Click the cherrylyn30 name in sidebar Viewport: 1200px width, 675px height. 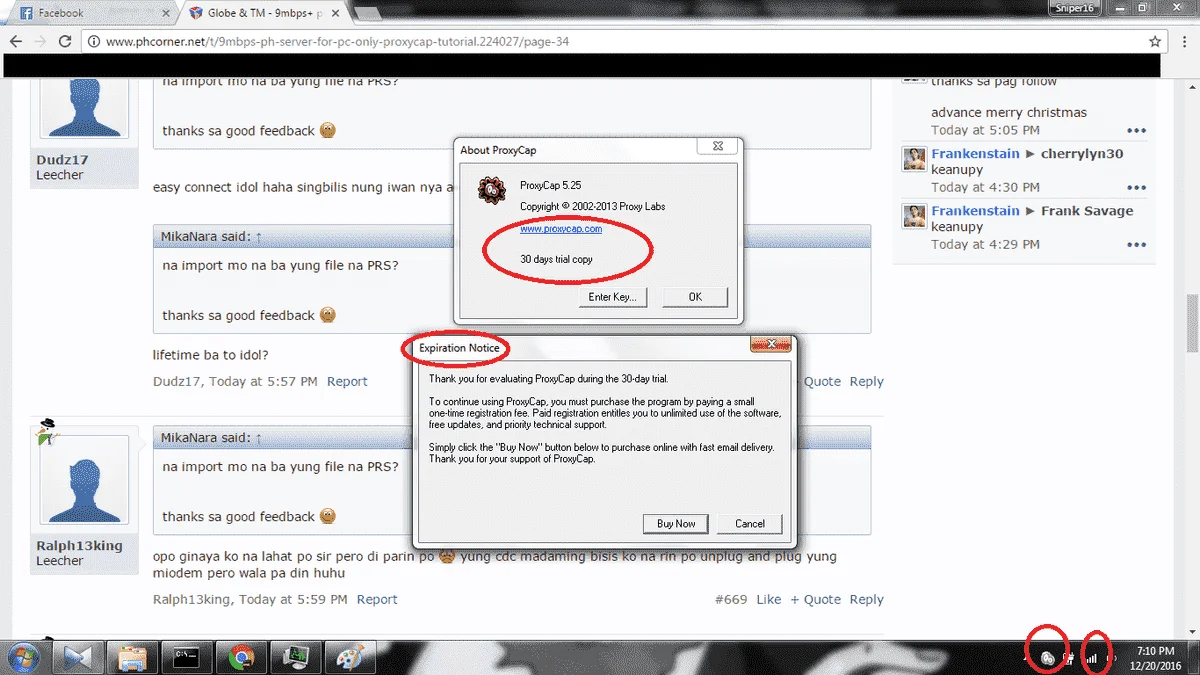click(1082, 154)
